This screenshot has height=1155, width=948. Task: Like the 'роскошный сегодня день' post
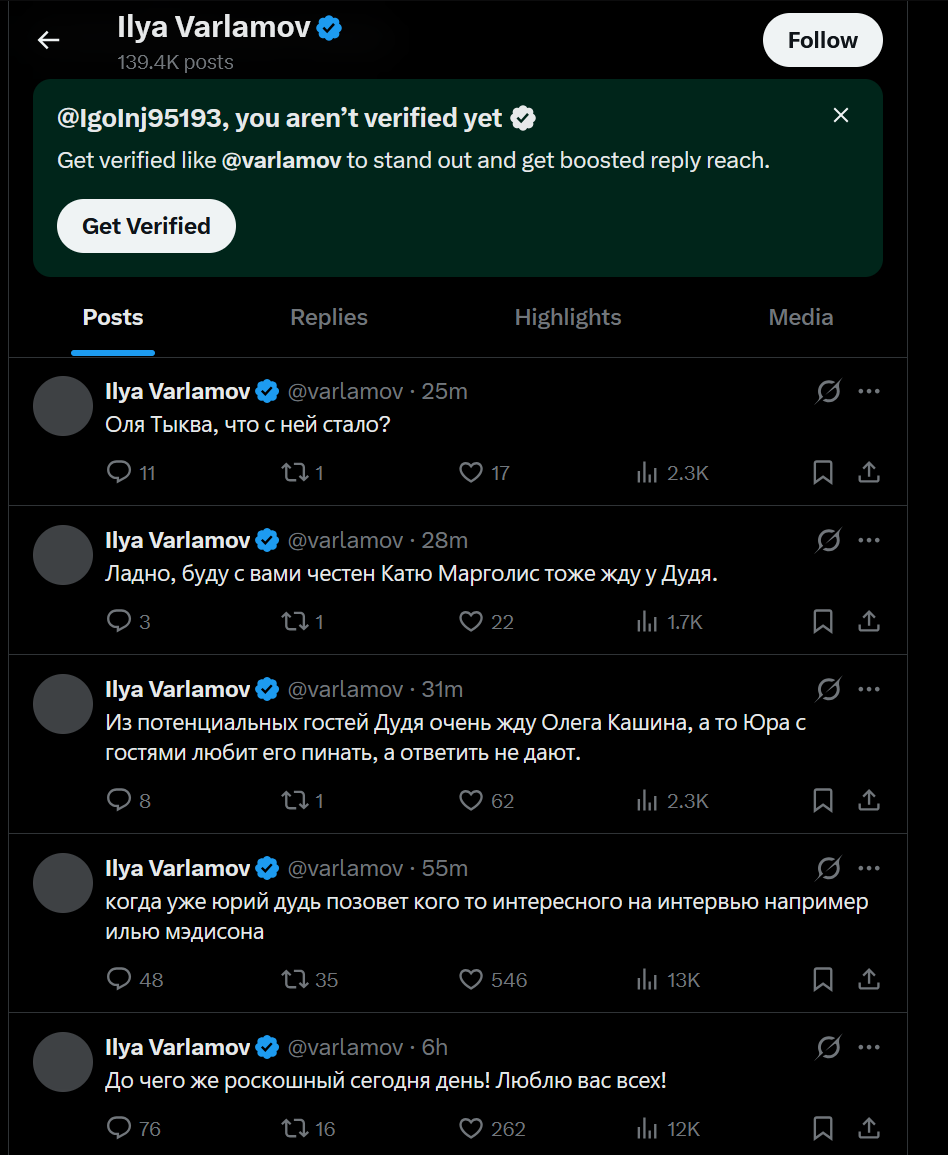pyautogui.click(x=471, y=1129)
